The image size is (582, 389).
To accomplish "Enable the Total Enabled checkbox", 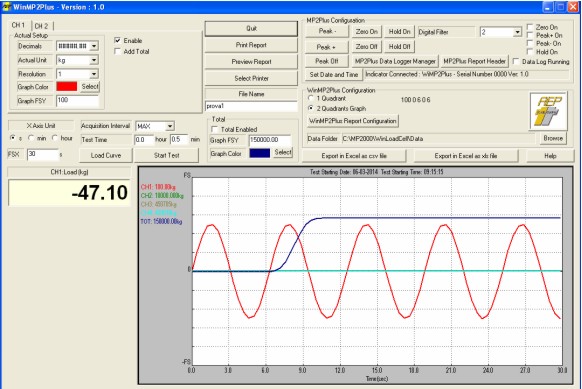I will [x=214, y=129].
